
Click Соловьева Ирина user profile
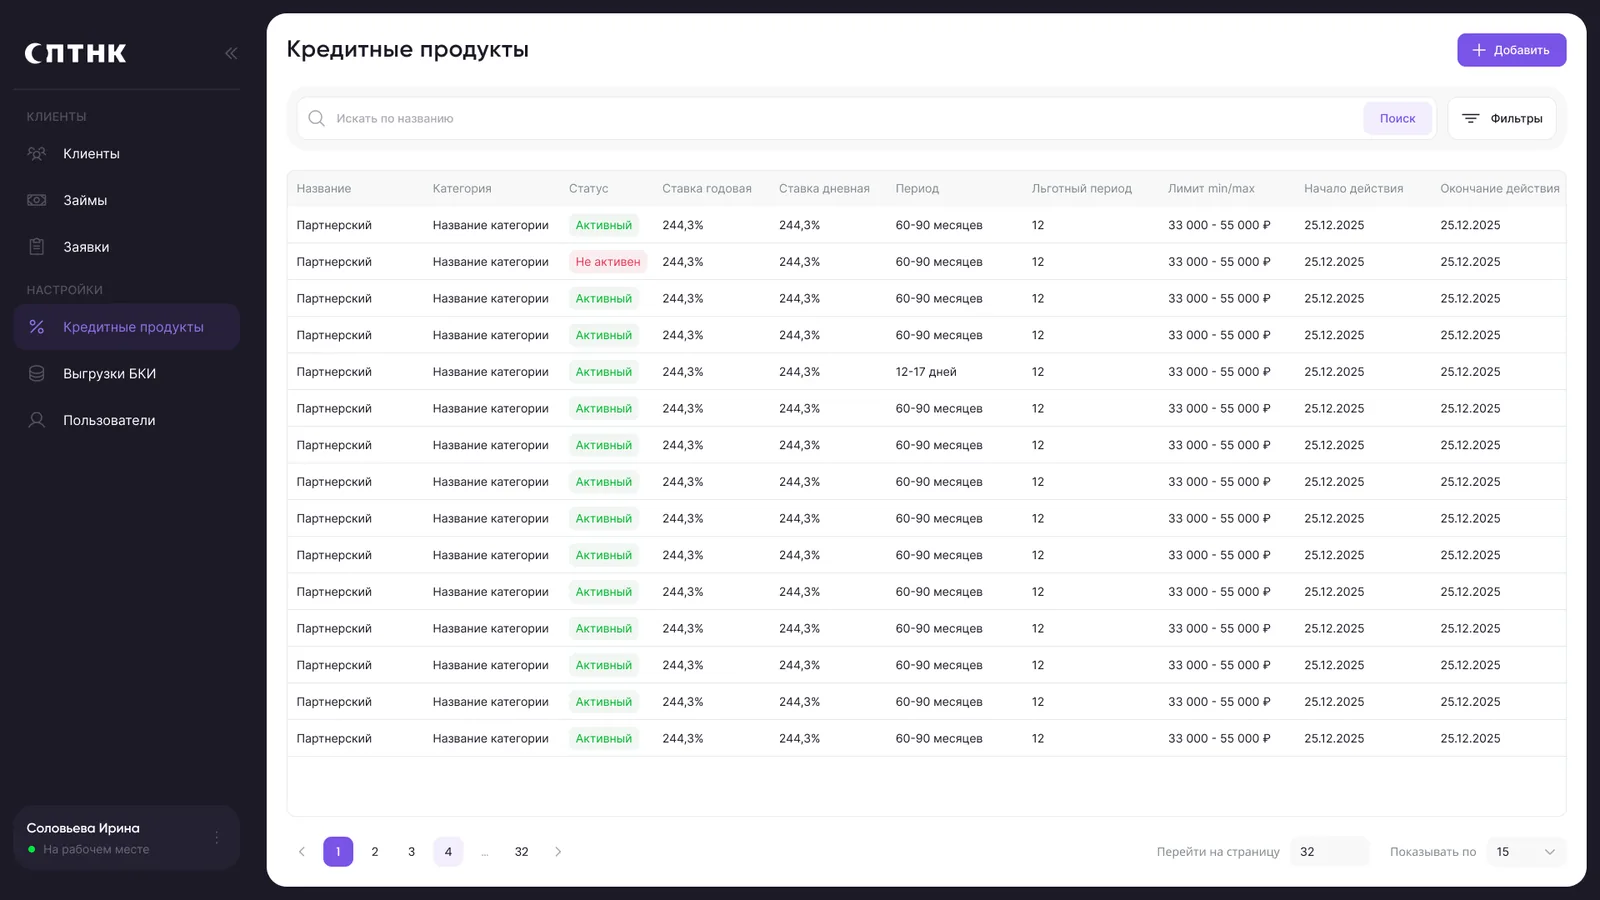tap(127, 838)
